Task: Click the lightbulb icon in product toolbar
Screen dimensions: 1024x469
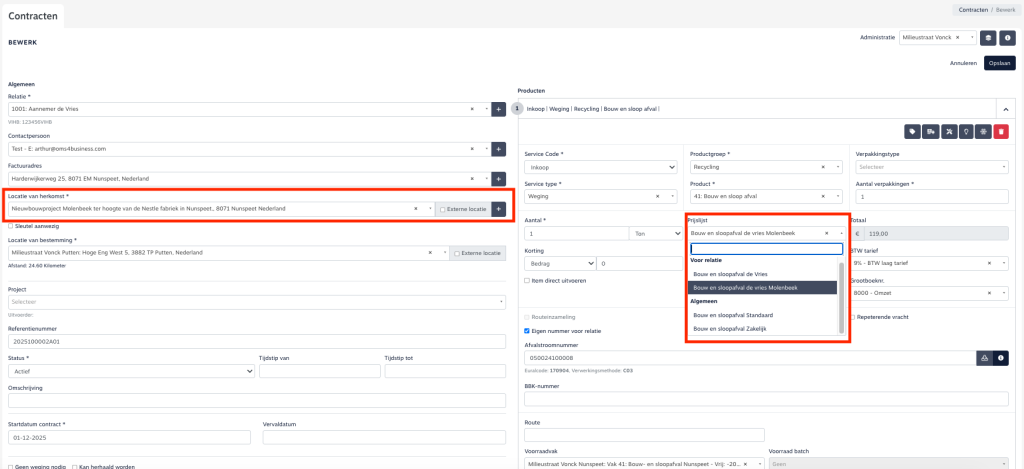Action: coord(966,131)
